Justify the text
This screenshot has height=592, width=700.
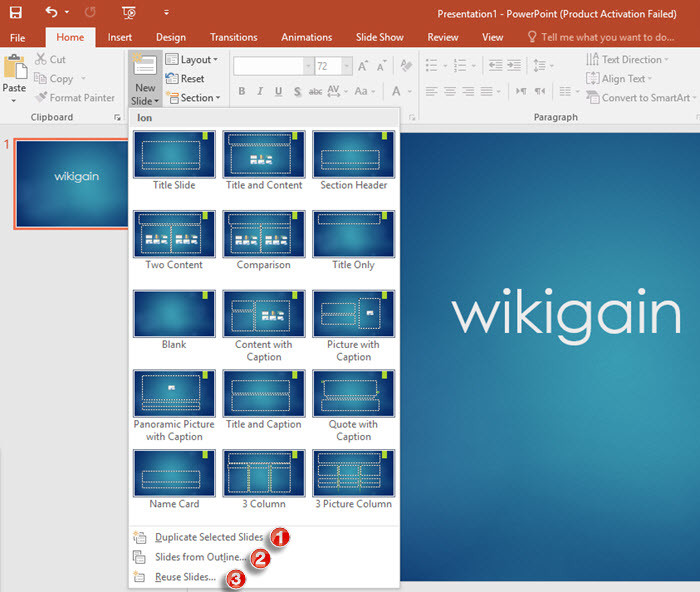(486, 92)
